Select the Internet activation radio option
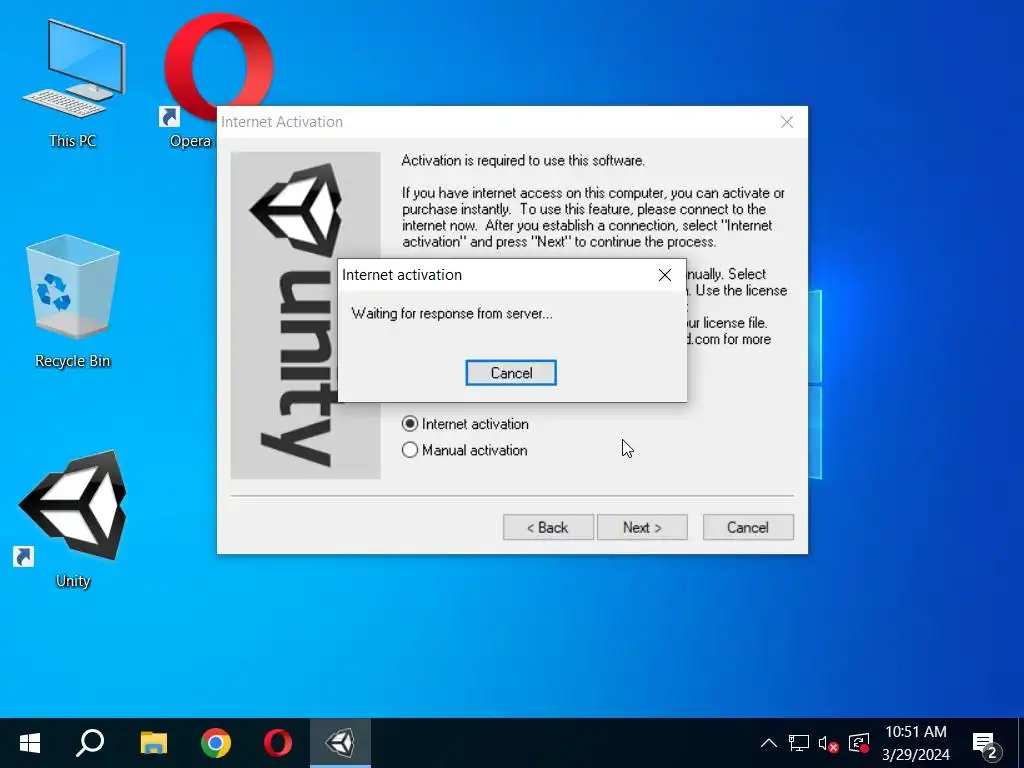 coord(465,424)
